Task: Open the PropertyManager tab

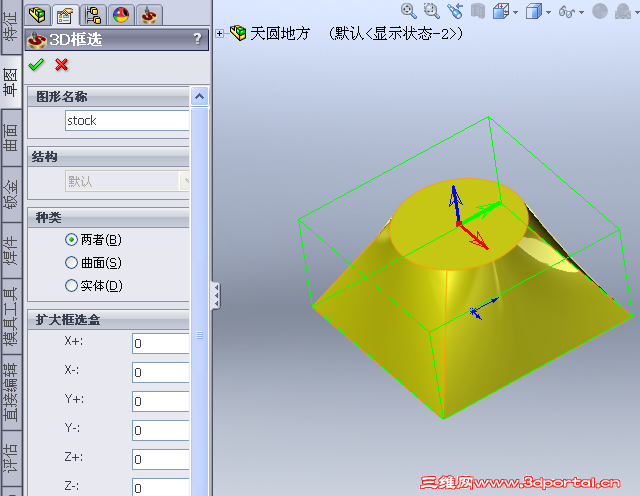Action: 65,16
